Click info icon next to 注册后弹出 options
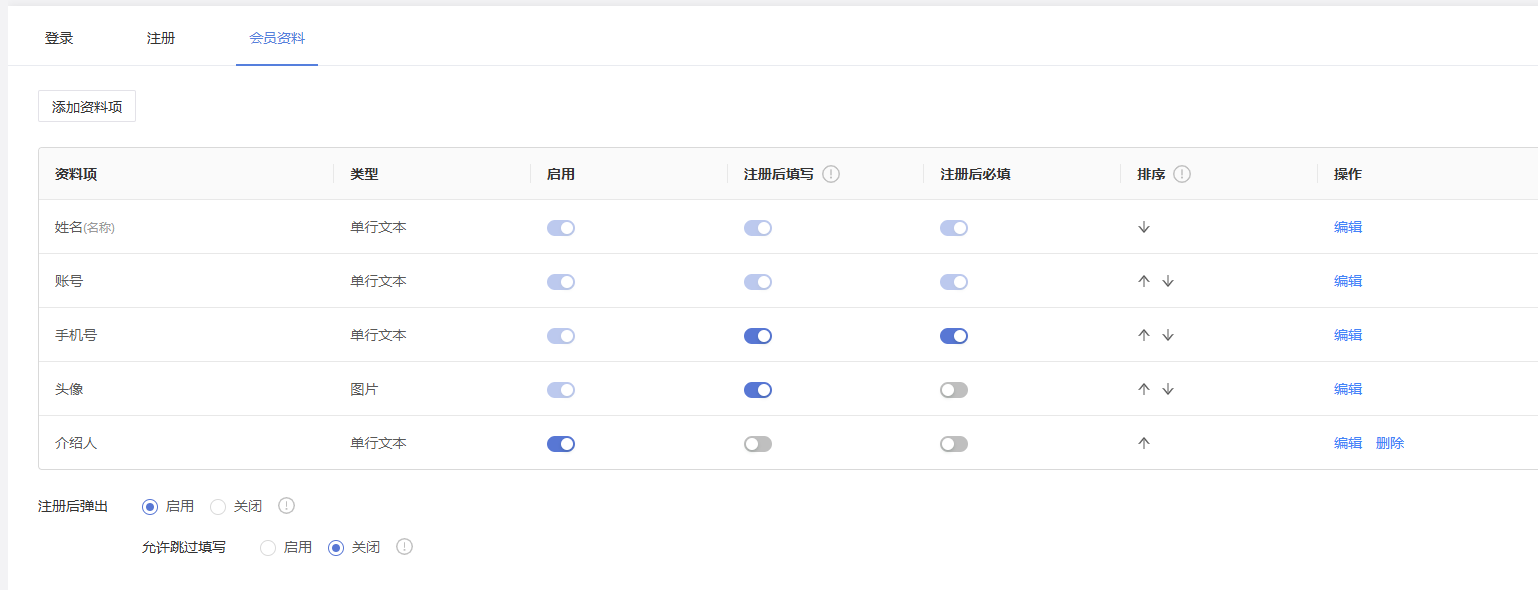 [286, 506]
